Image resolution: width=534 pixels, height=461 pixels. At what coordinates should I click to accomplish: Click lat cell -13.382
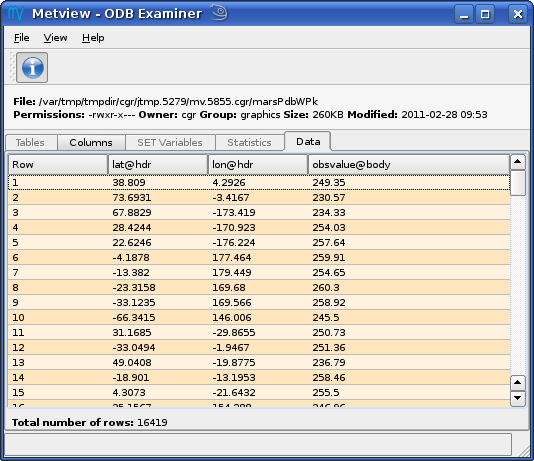click(158, 272)
